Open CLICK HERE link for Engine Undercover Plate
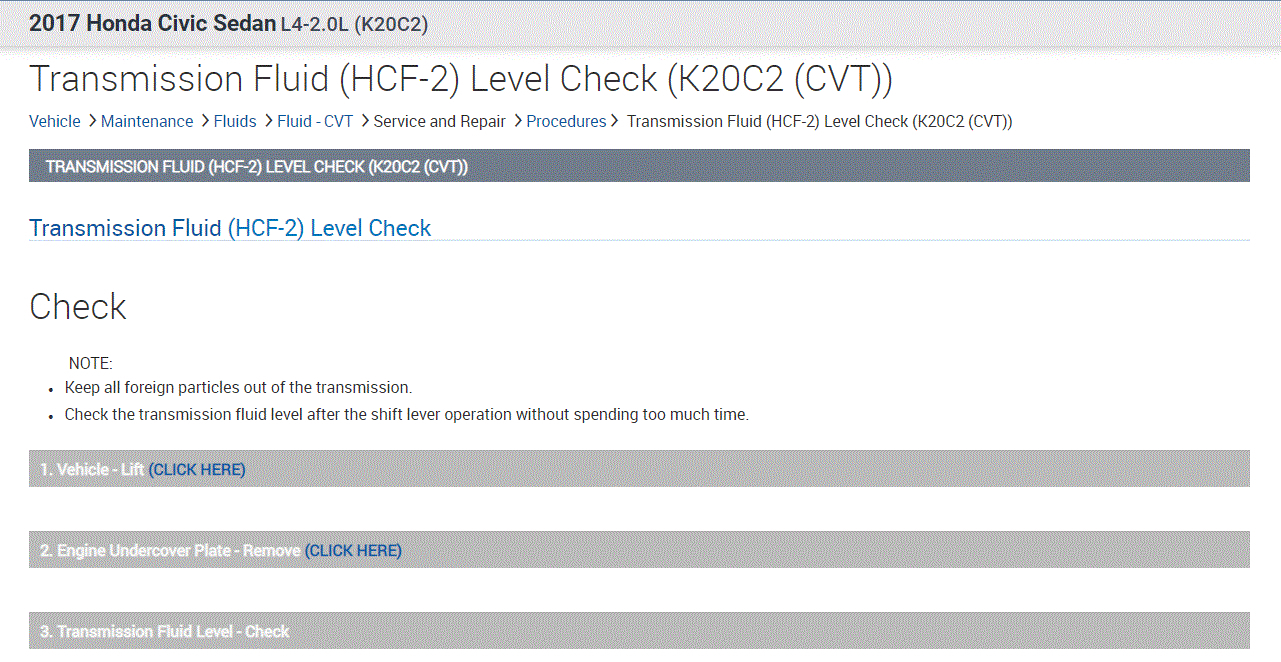Viewport: 1281px width, 662px height. point(353,550)
